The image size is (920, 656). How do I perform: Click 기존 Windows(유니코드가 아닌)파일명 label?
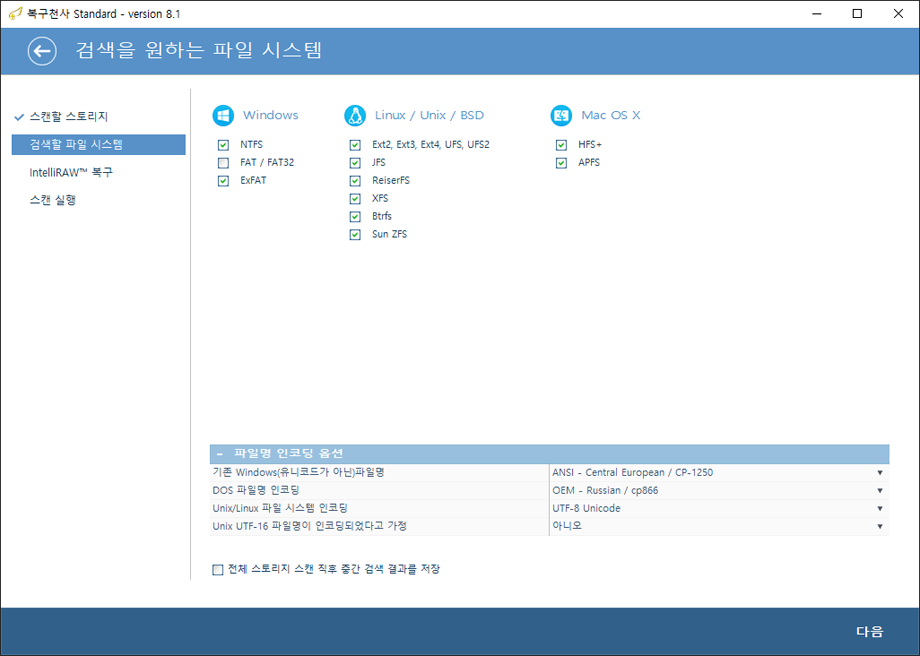click(x=298, y=472)
